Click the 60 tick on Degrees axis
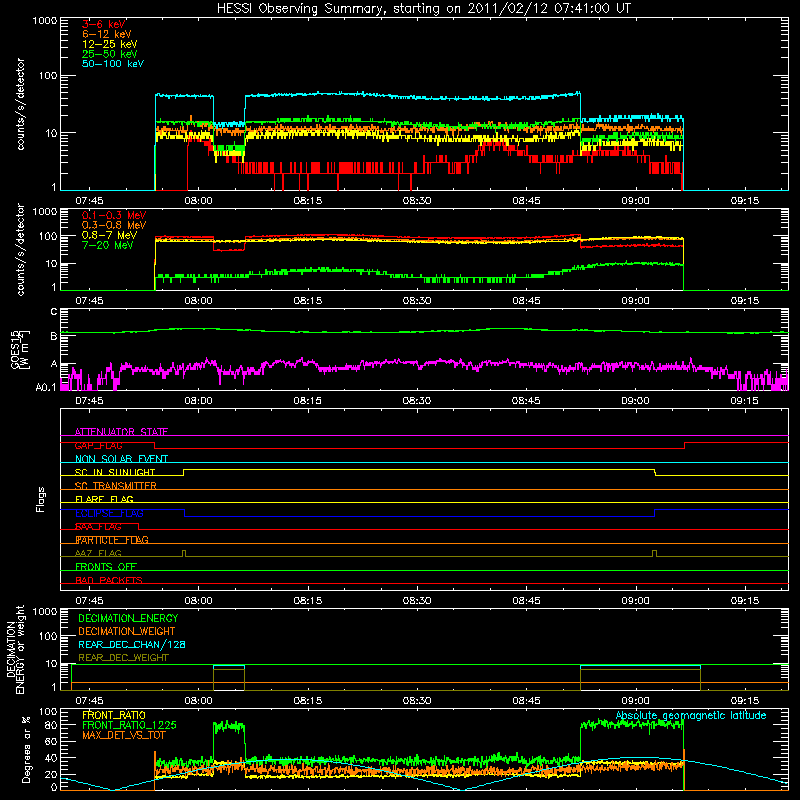This screenshot has height=800, width=800. tap(51, 741)
